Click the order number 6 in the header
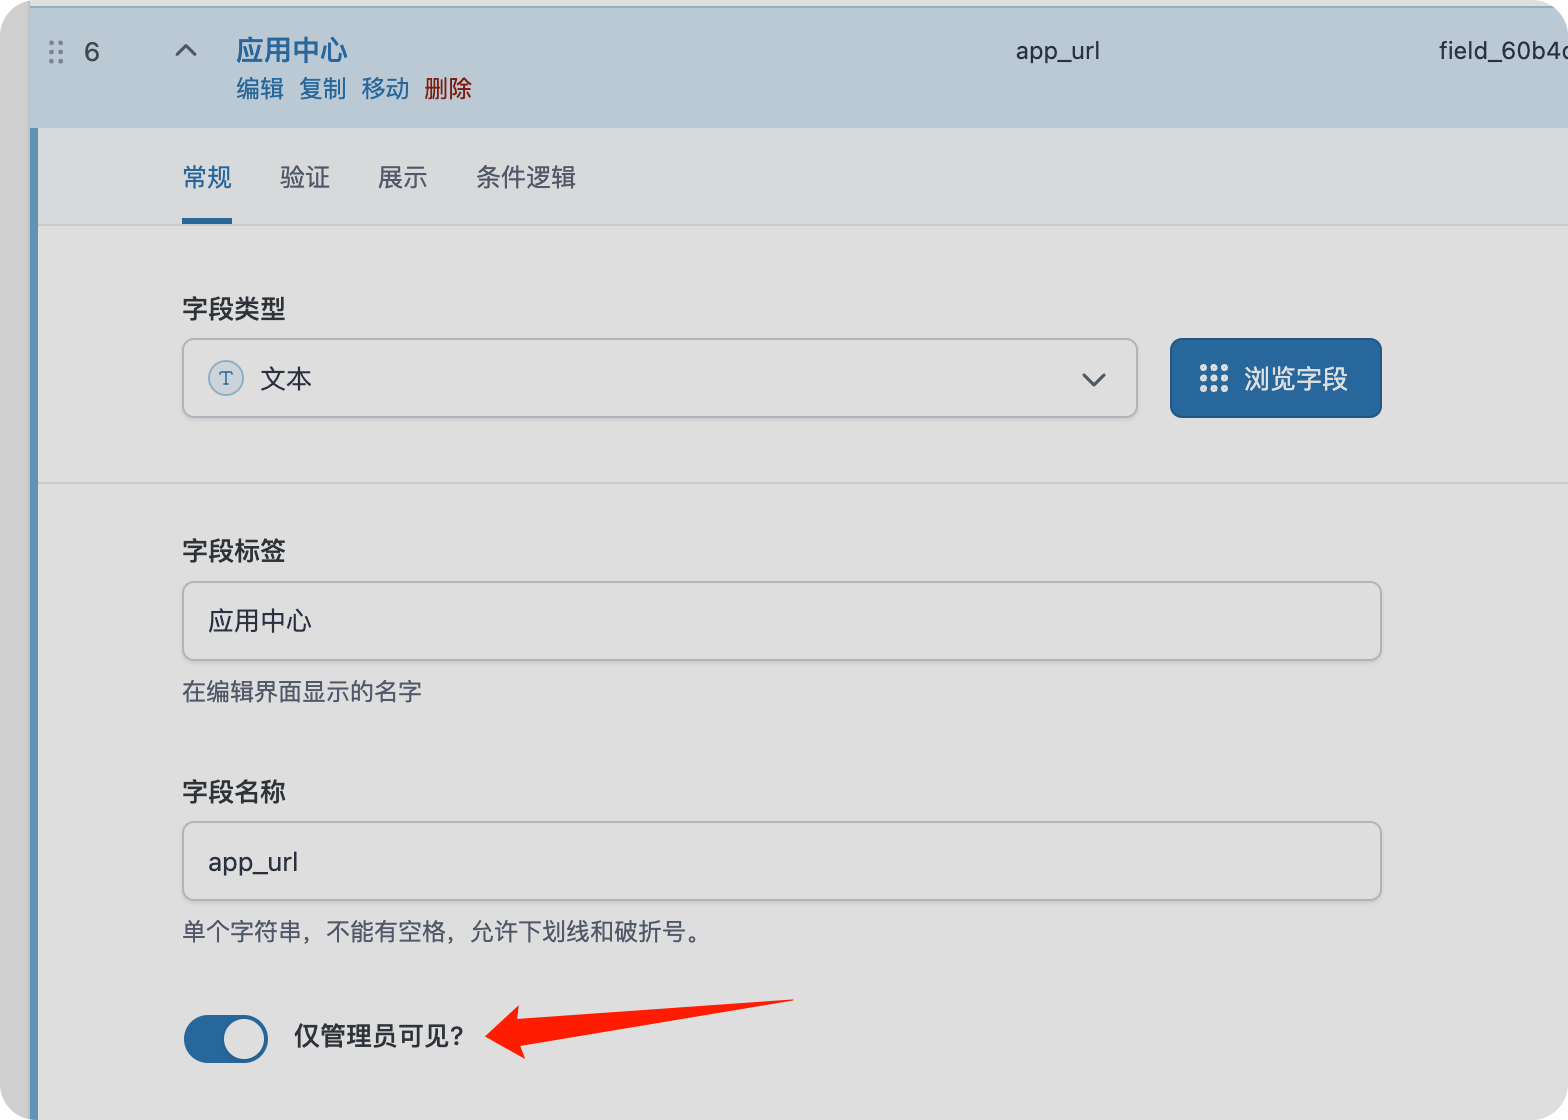This screenshot has height=1120, width=1568. click(92, 52)
